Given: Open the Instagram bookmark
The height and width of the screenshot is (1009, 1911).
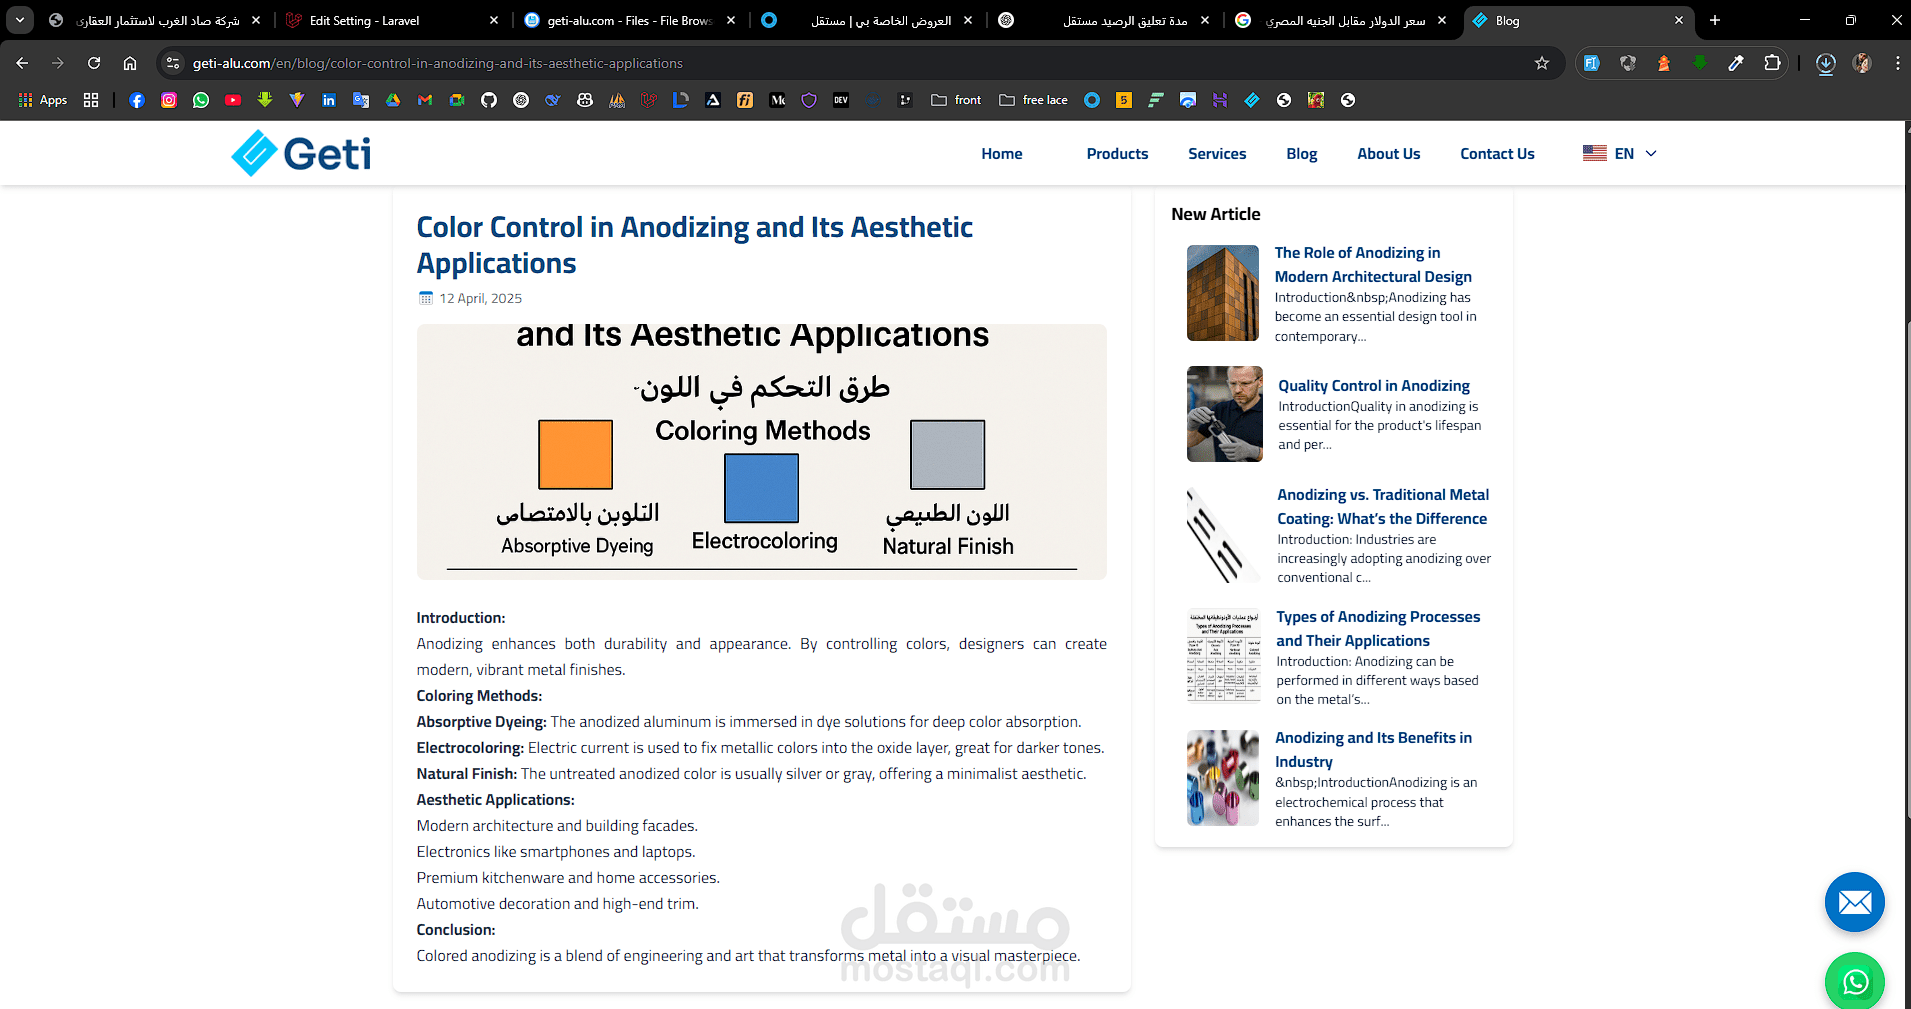Looking at the screenshot, I should (169, 100).
